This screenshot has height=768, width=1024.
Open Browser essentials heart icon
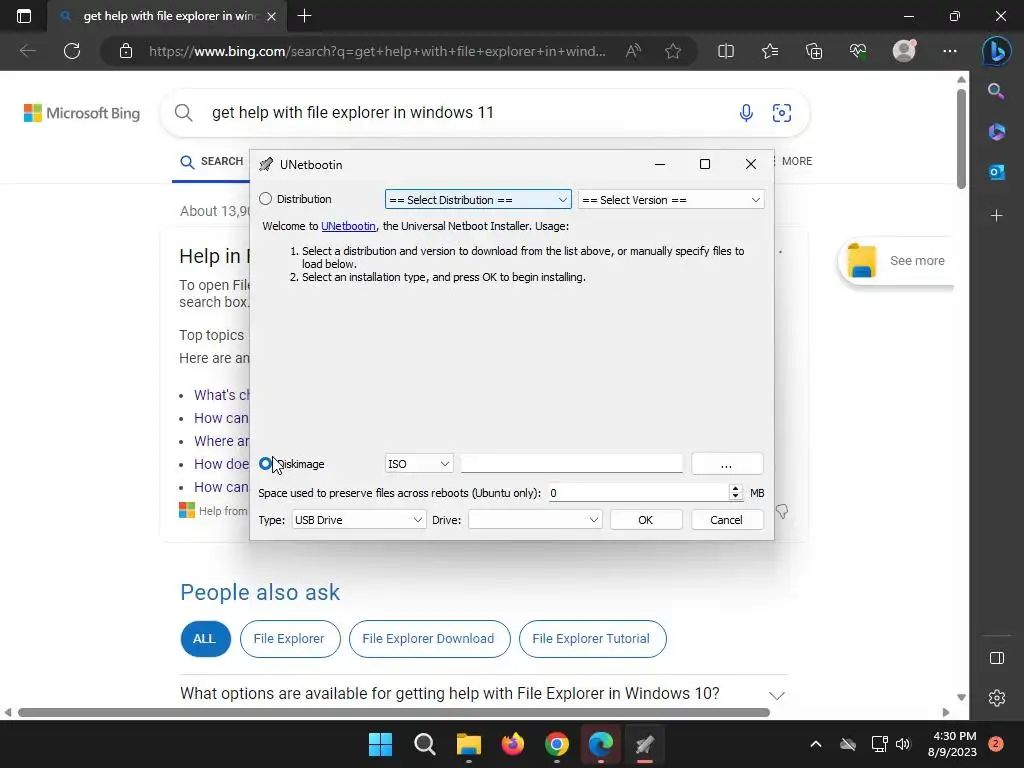click(858, 51)
